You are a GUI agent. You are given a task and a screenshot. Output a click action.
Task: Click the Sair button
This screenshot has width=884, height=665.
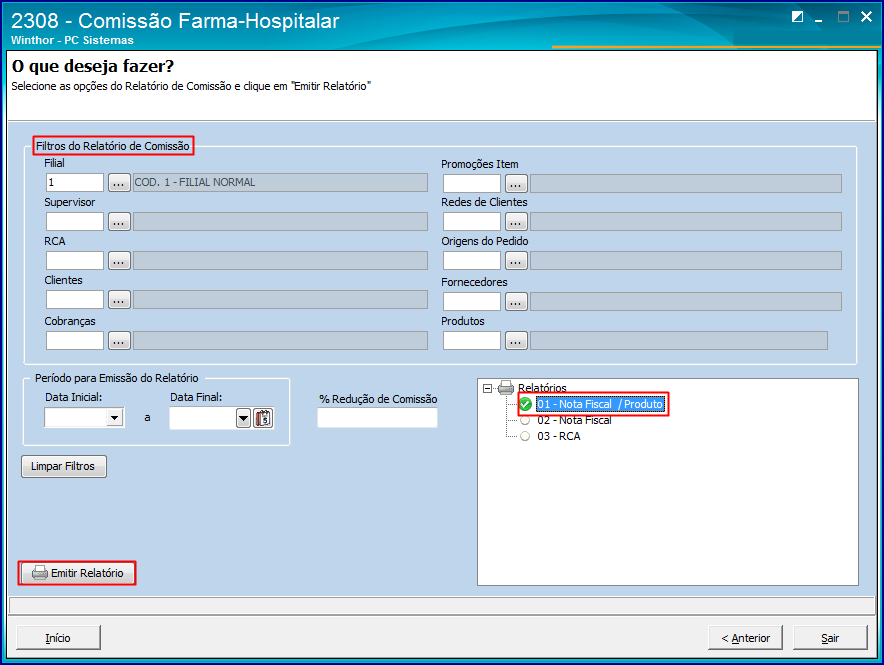pos(830,638)
